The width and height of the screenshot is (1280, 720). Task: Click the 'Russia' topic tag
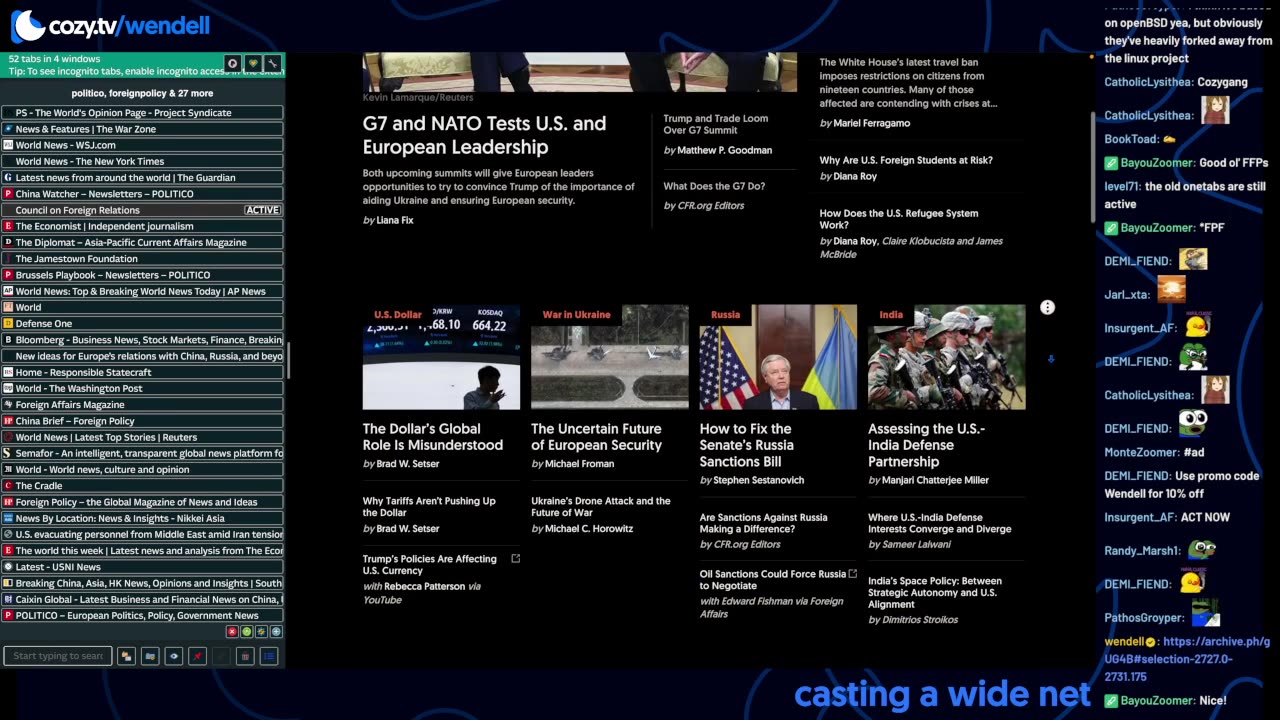point(726,315)
